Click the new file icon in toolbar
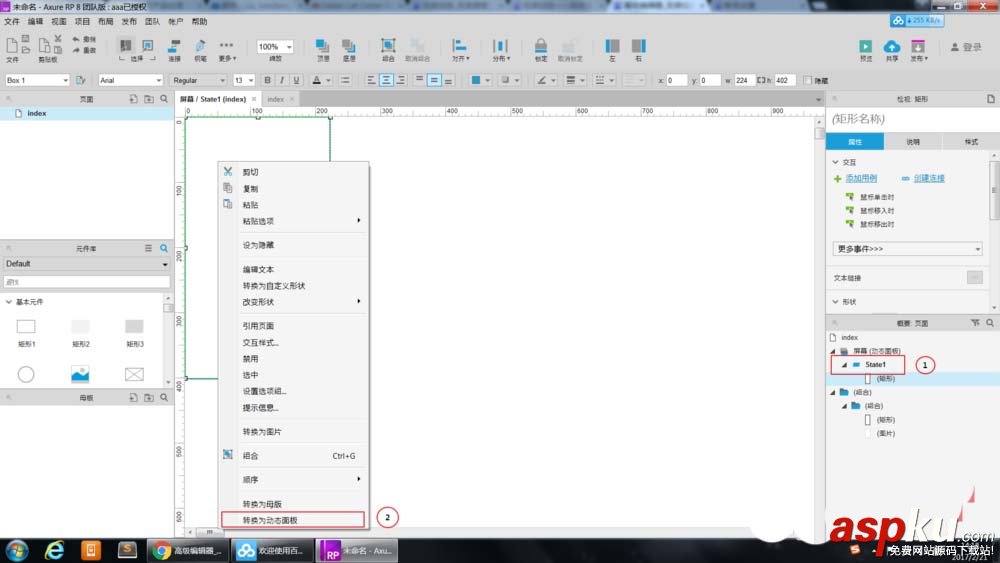 point(11,45)
